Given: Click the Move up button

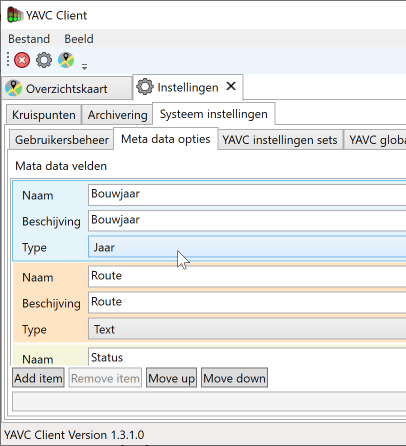Looking at the screenshot, I should [172, 378].
